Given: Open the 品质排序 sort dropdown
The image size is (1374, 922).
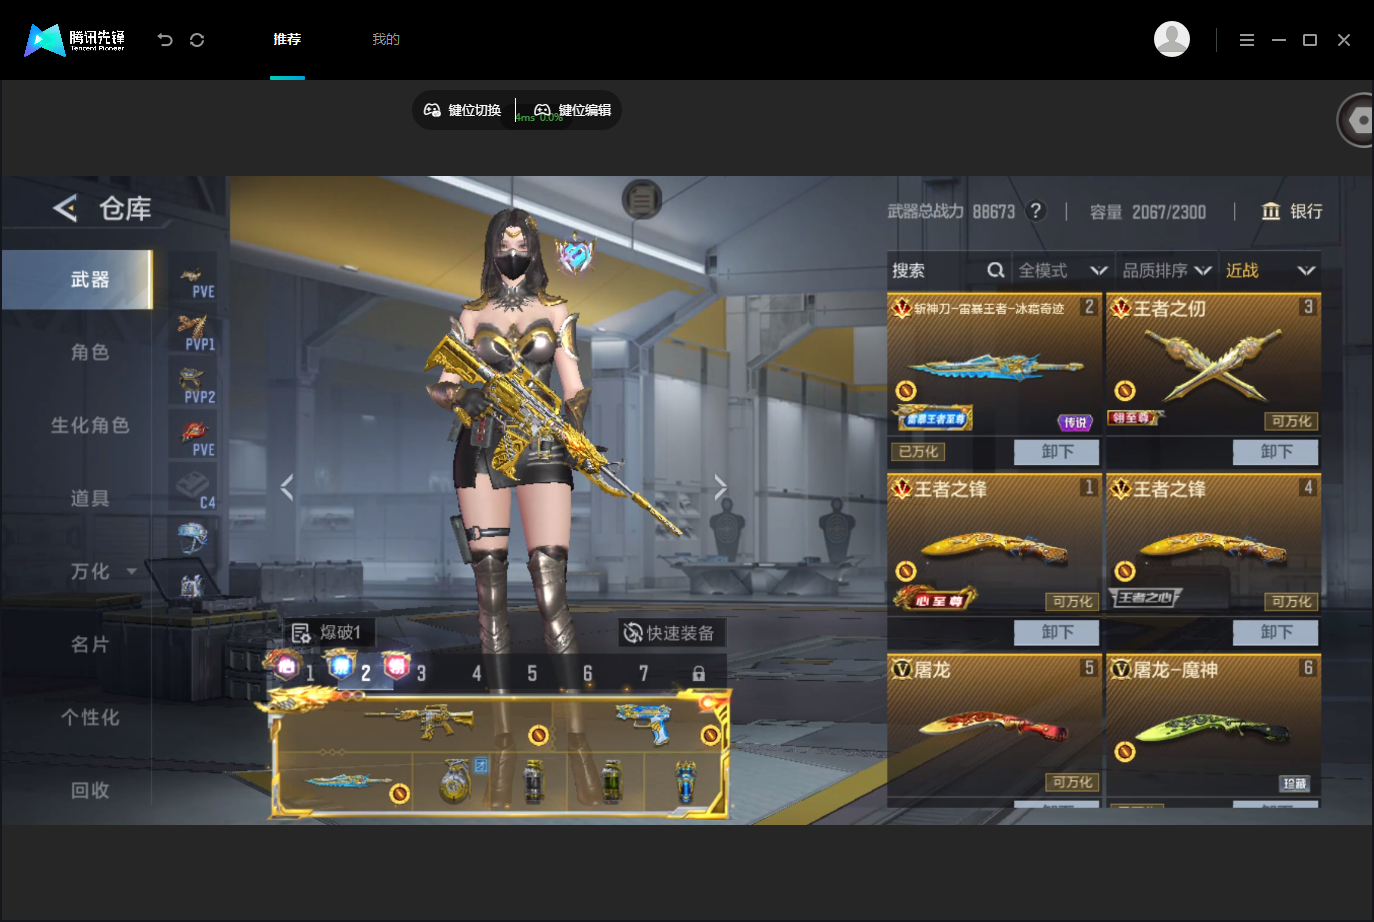Looking at the screenshot, I should click(1167, 270).
